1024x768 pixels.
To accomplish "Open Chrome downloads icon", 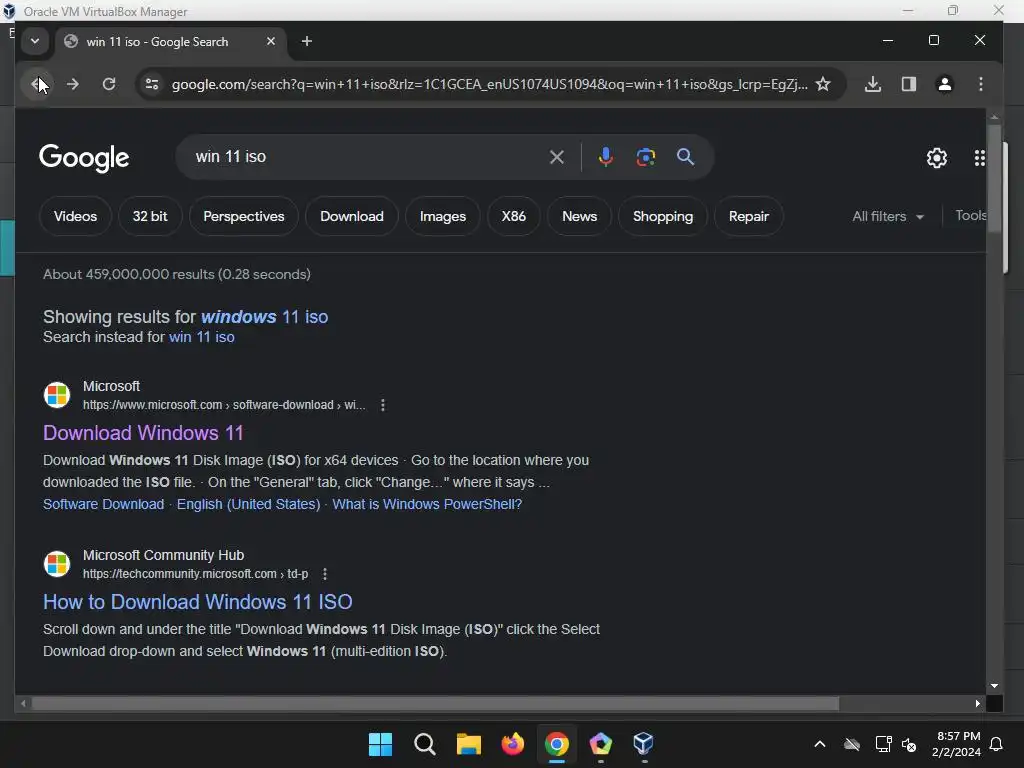I will pos(873,84).
